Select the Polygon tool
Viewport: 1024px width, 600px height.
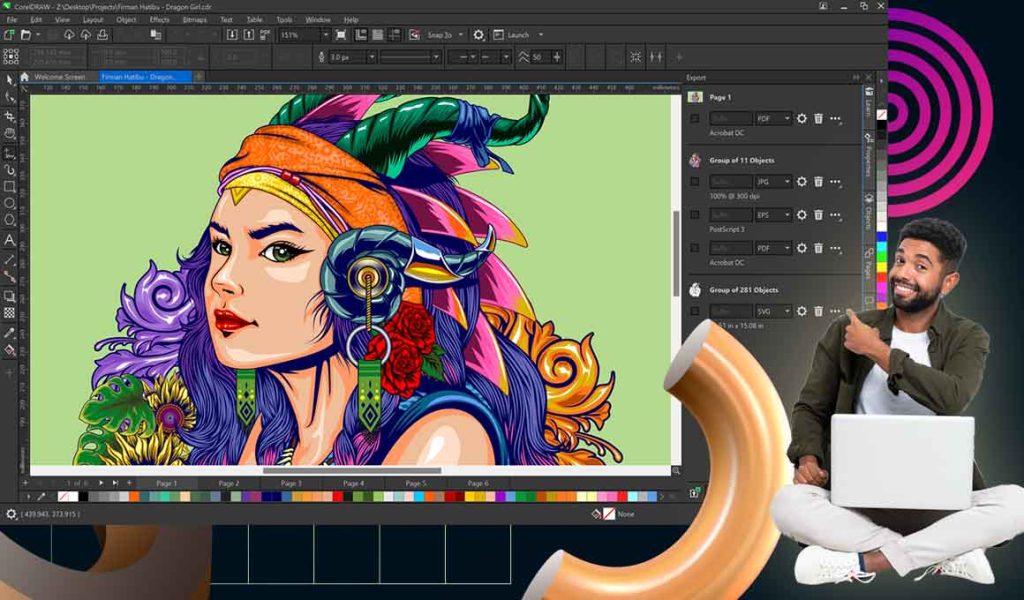[x=9, y=221]
